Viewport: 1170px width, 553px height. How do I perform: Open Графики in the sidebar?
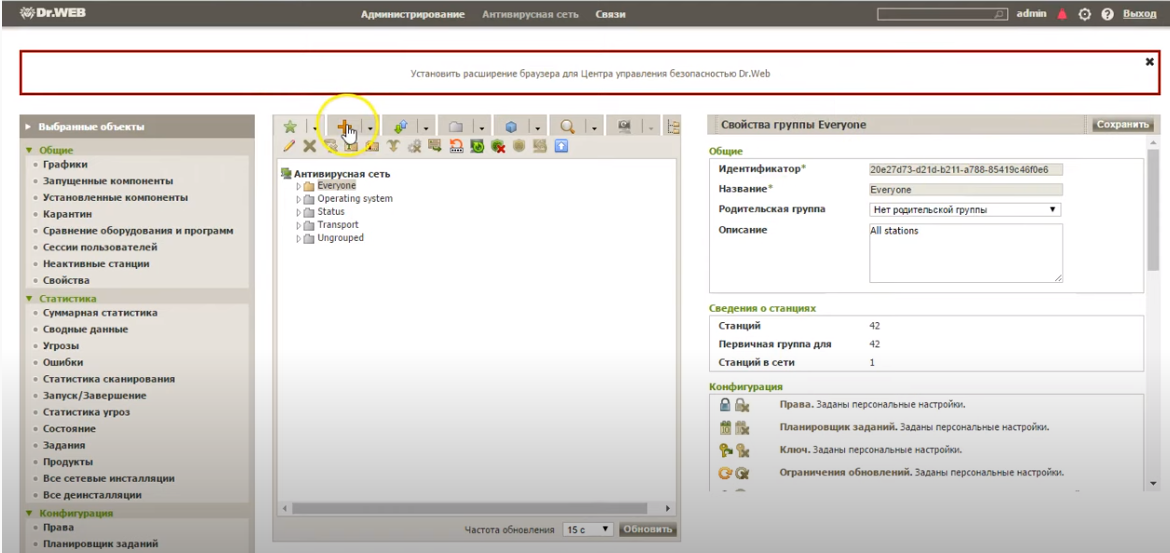coord(65,165)
